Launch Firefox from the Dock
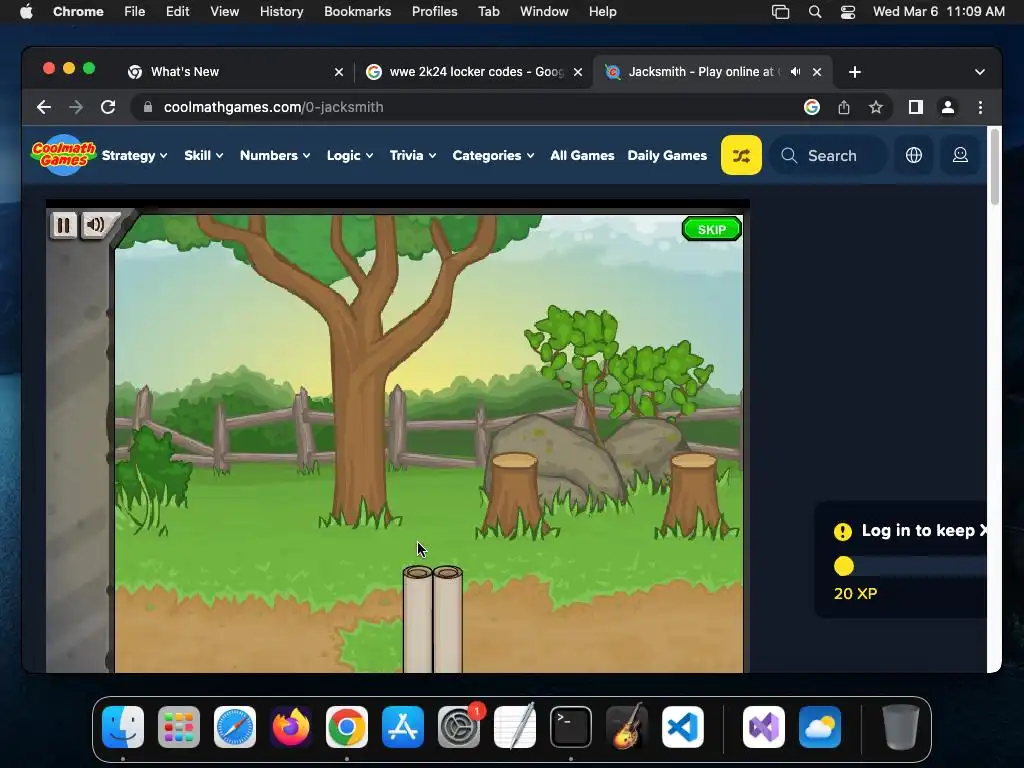This screenshot has width=1024, height=768. point(291,727)
